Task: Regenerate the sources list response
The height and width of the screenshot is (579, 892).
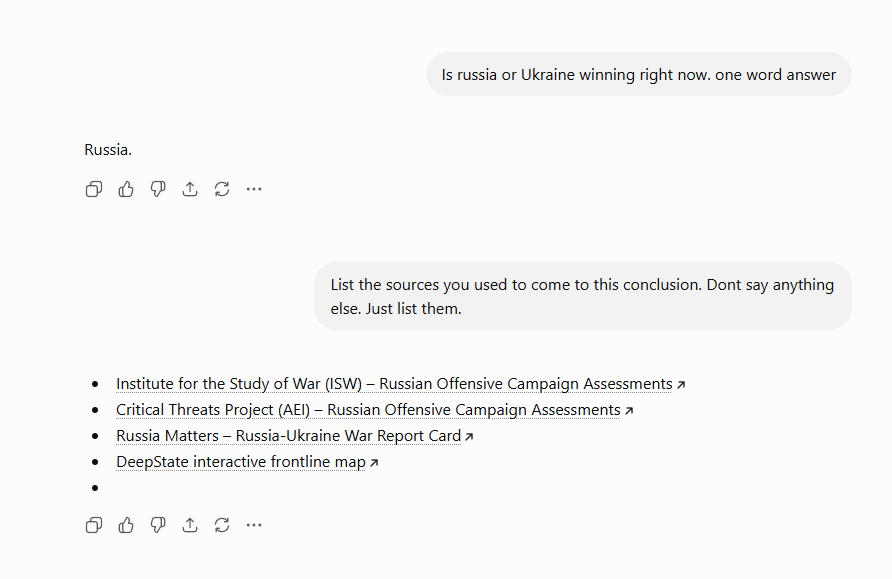Action: pos(222,525)
